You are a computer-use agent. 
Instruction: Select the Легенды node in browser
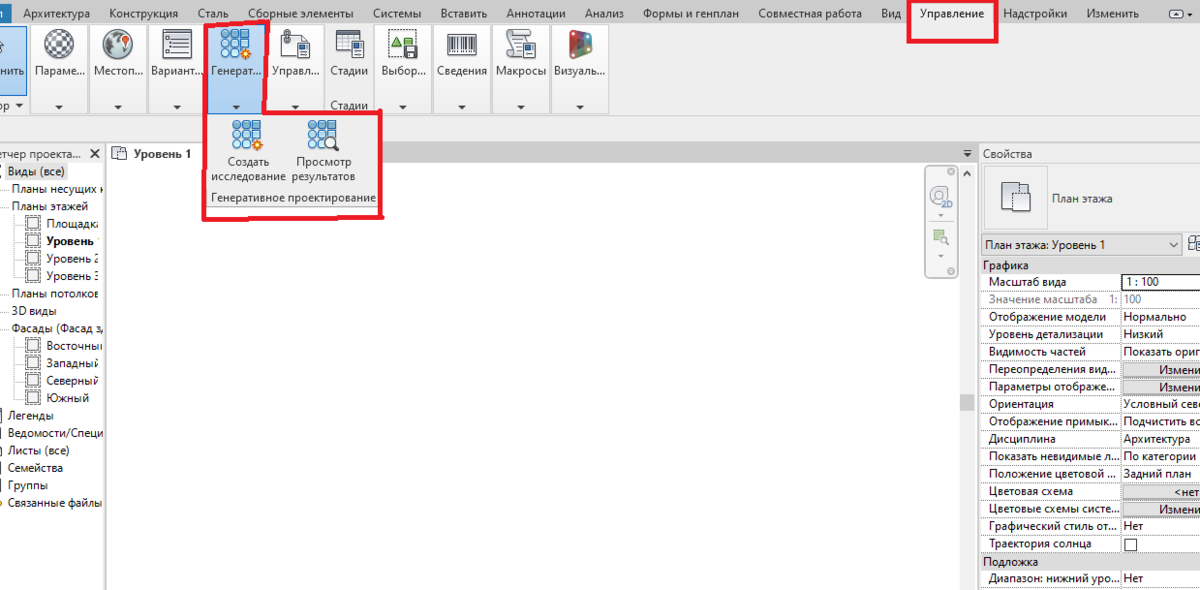click(31, 415)
